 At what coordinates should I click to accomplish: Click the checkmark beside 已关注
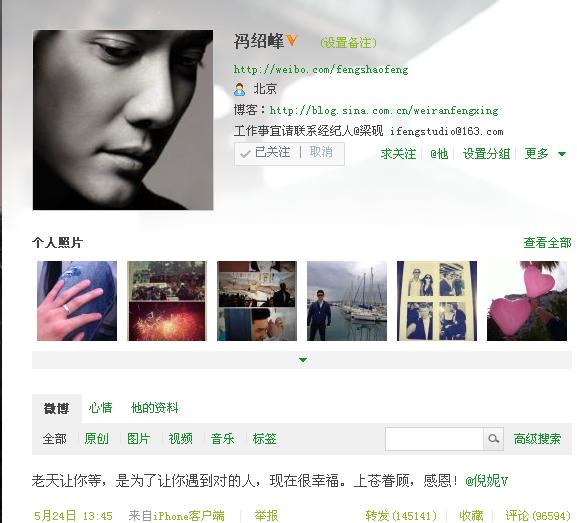[x=245, y=154]
